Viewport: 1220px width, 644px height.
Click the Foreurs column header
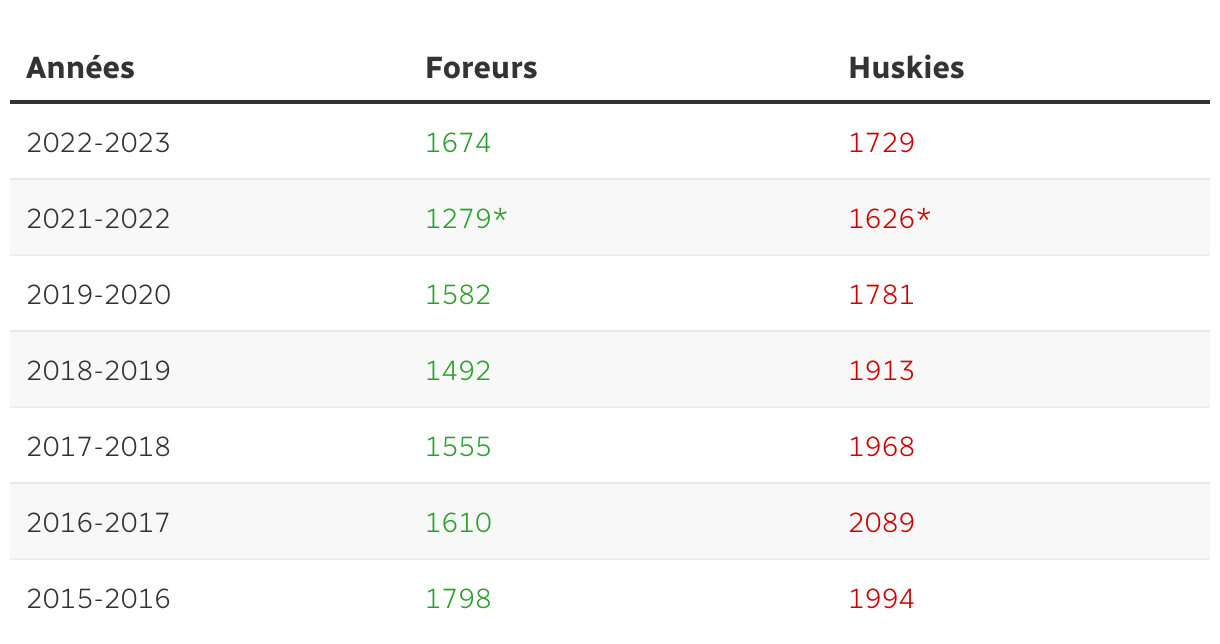point(481,68)
